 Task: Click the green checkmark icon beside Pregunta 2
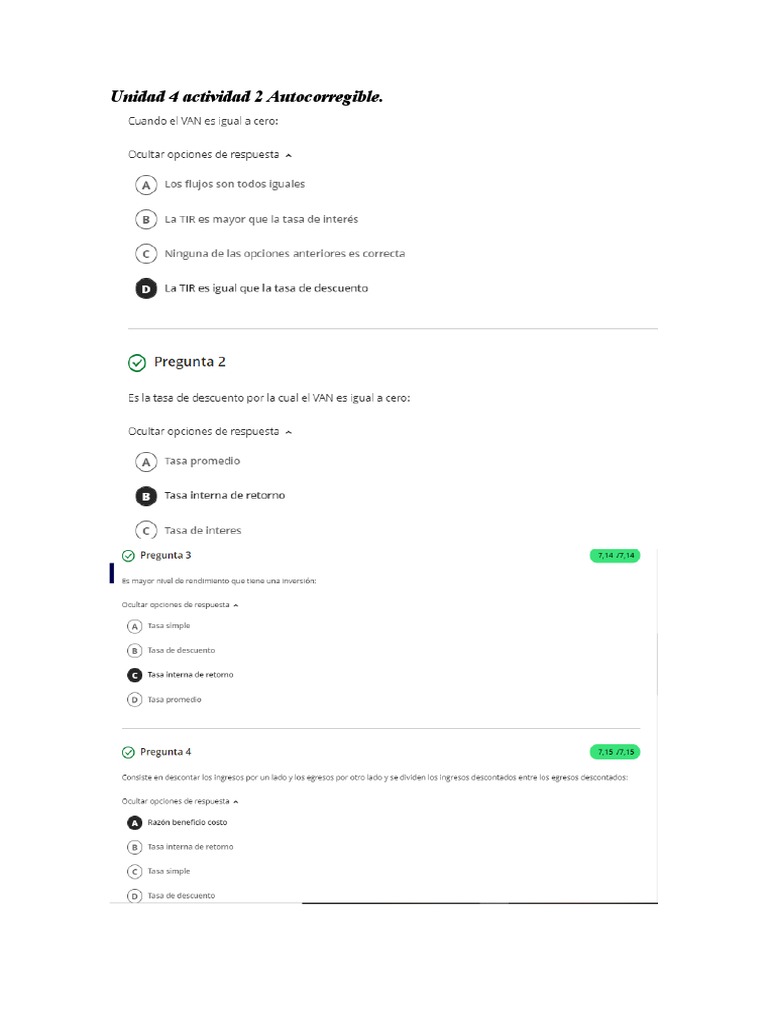137,362
